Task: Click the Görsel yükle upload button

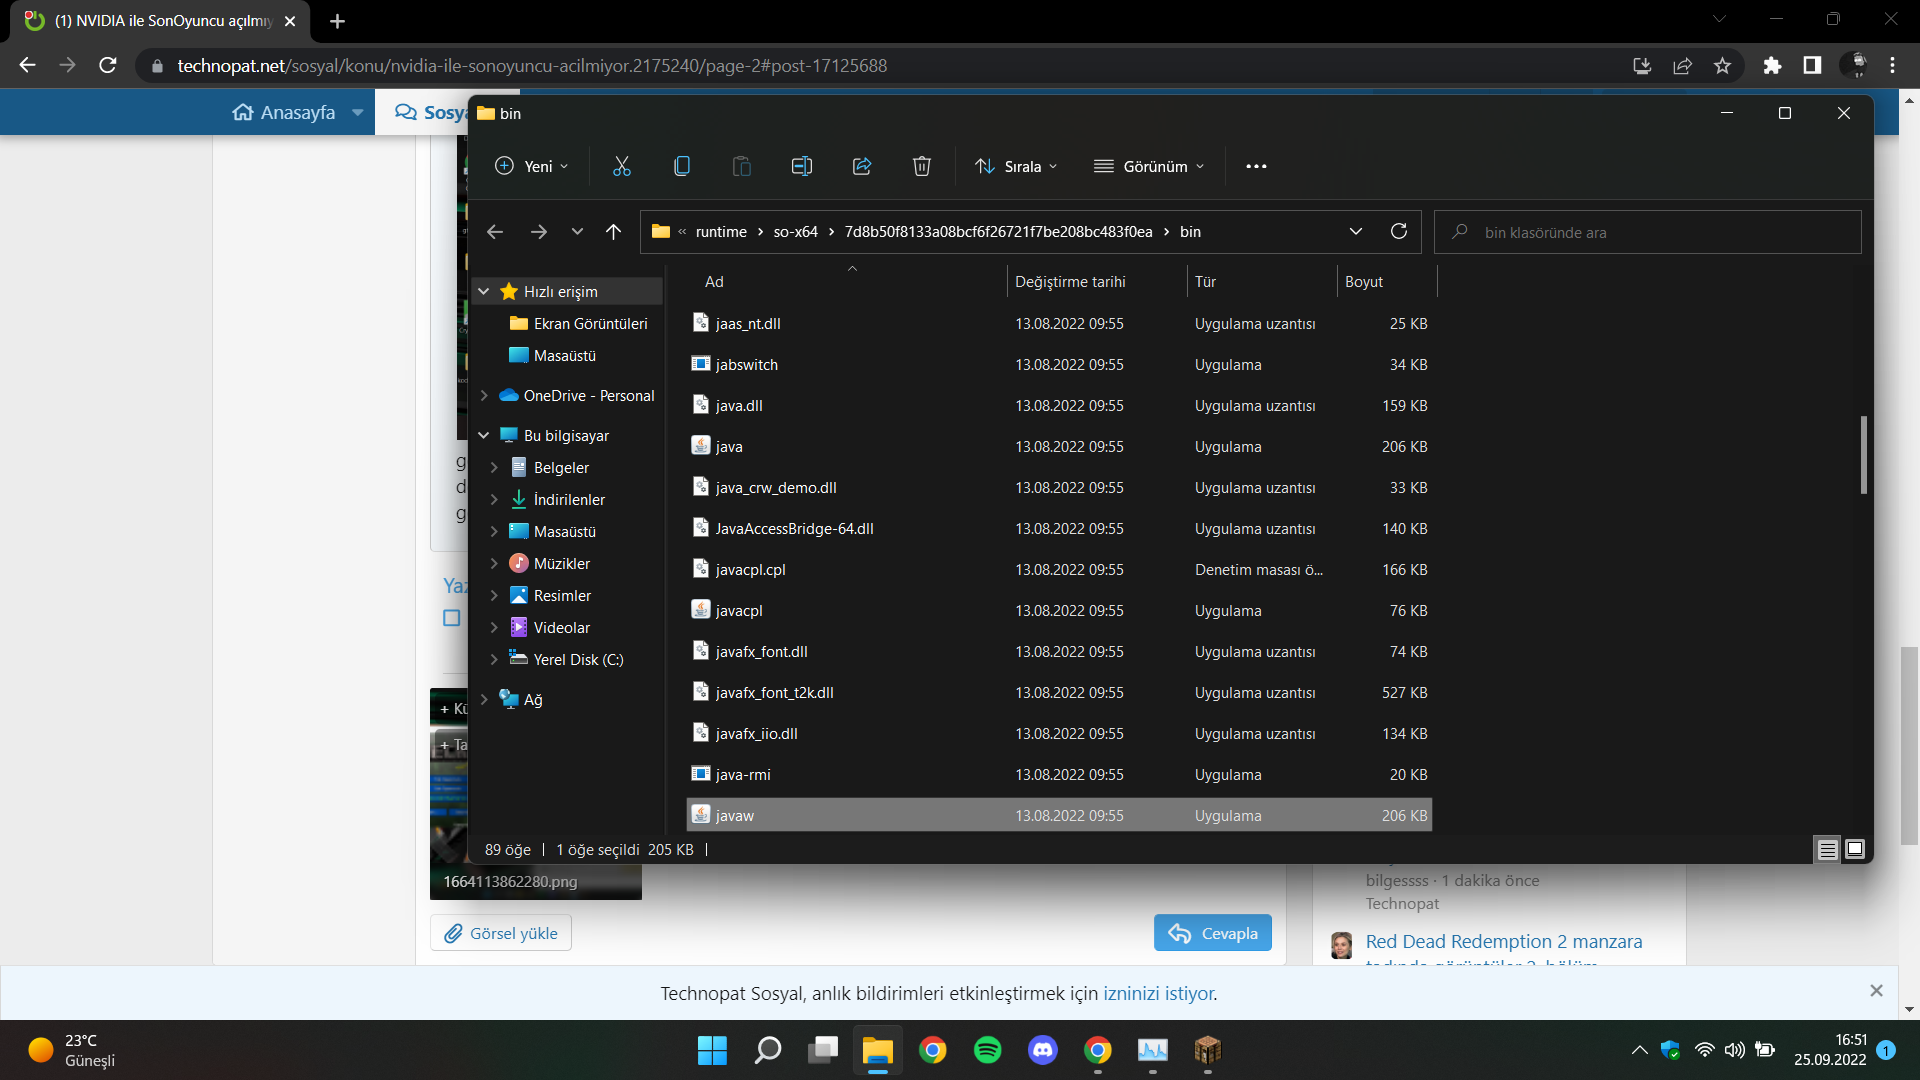Action: [501, 933]
